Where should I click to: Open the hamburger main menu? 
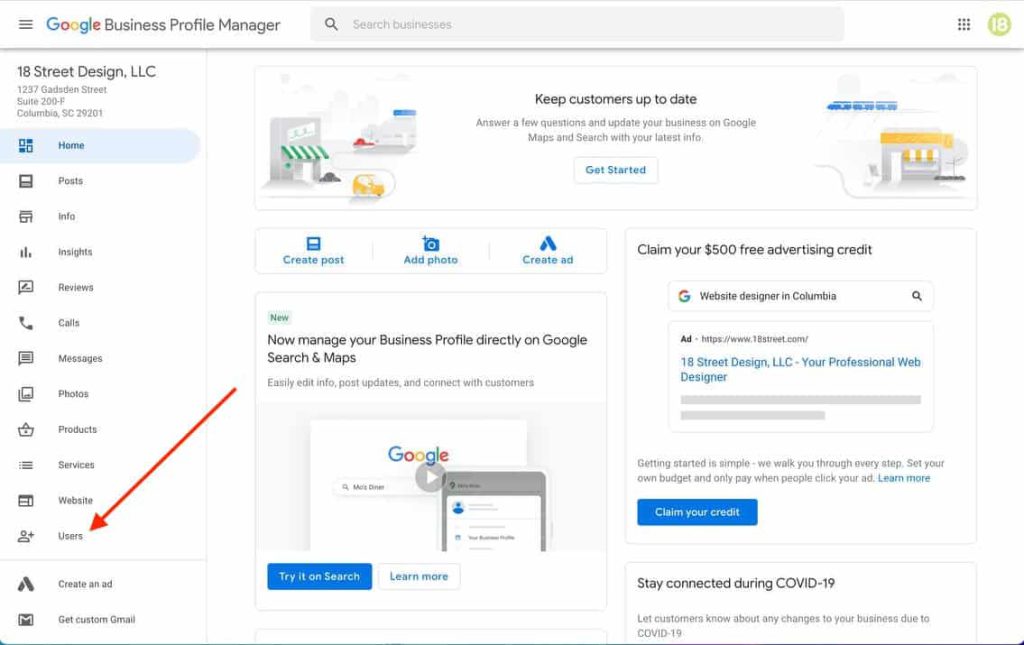click(25, 25)
